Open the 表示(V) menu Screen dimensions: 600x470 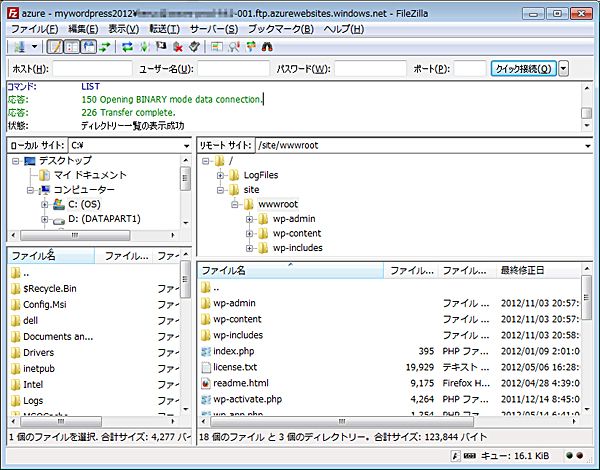pyautogui.click(x=124, y=29)
